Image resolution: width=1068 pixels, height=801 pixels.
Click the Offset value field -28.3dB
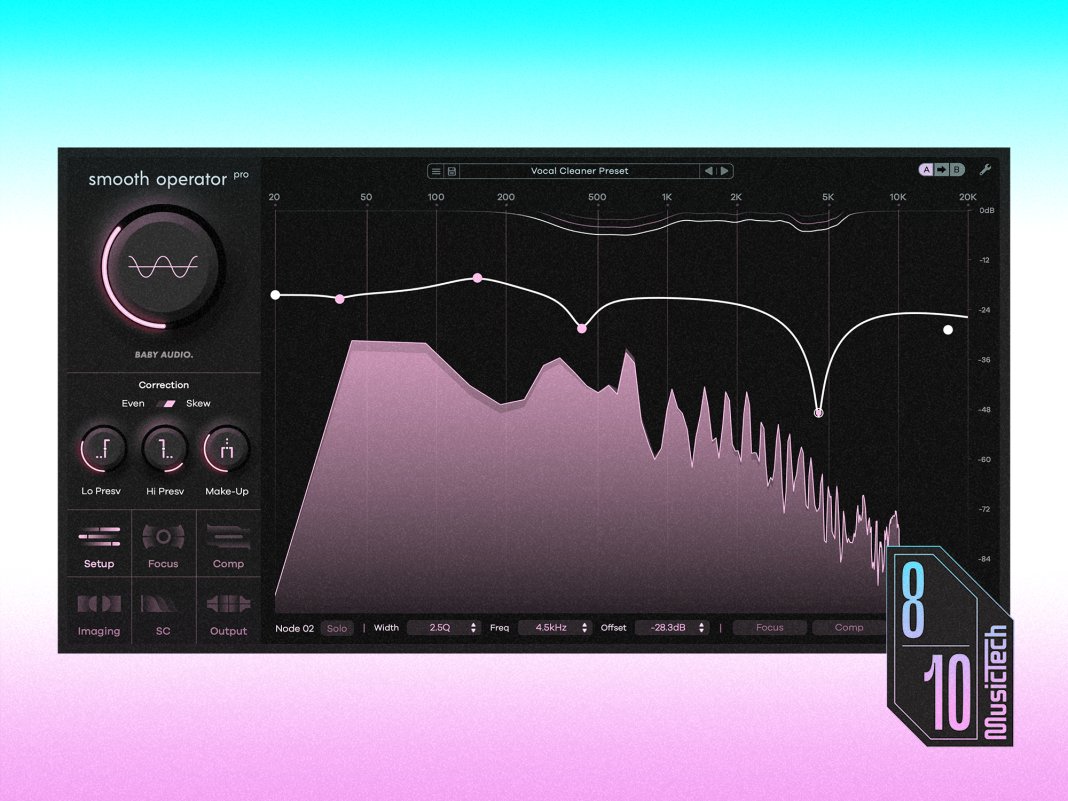point(668,627)
